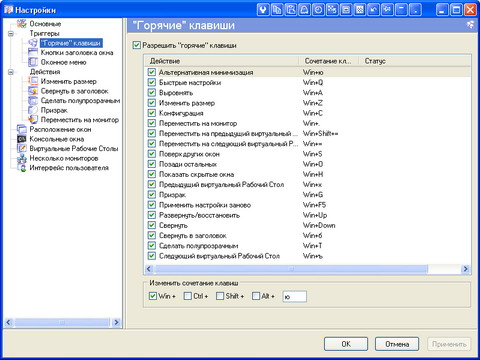Screen dimensions: 480x360
Task: Click the checkered transparency icon in the title bar
Action: click(360, 10)
